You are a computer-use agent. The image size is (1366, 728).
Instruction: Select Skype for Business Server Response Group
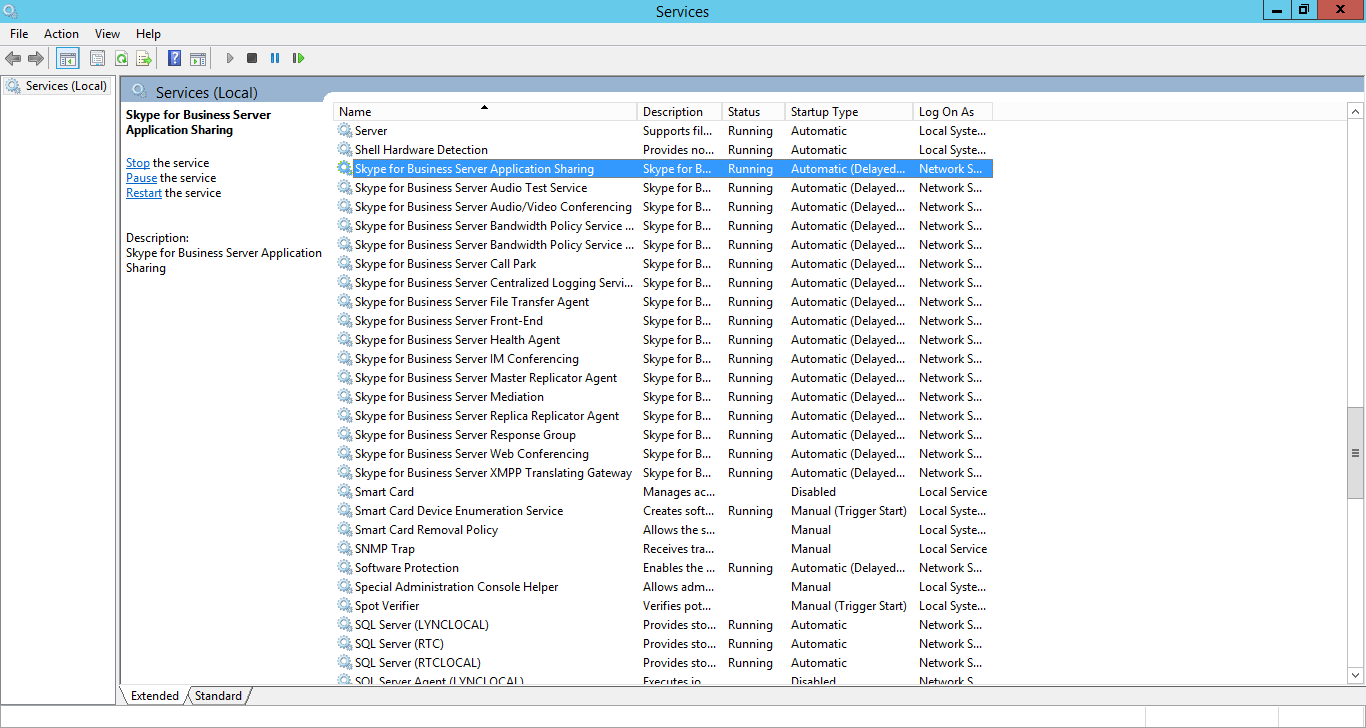click(663, 435)
